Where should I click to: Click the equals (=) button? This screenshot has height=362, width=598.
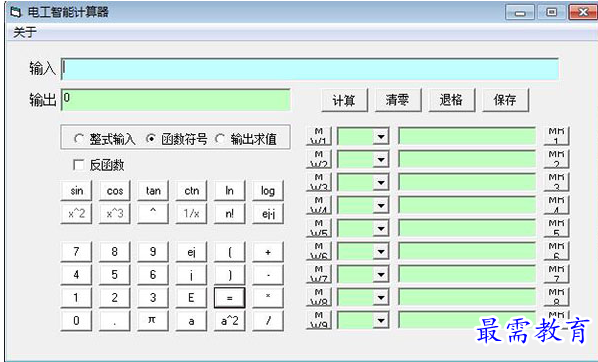[230, 298]
